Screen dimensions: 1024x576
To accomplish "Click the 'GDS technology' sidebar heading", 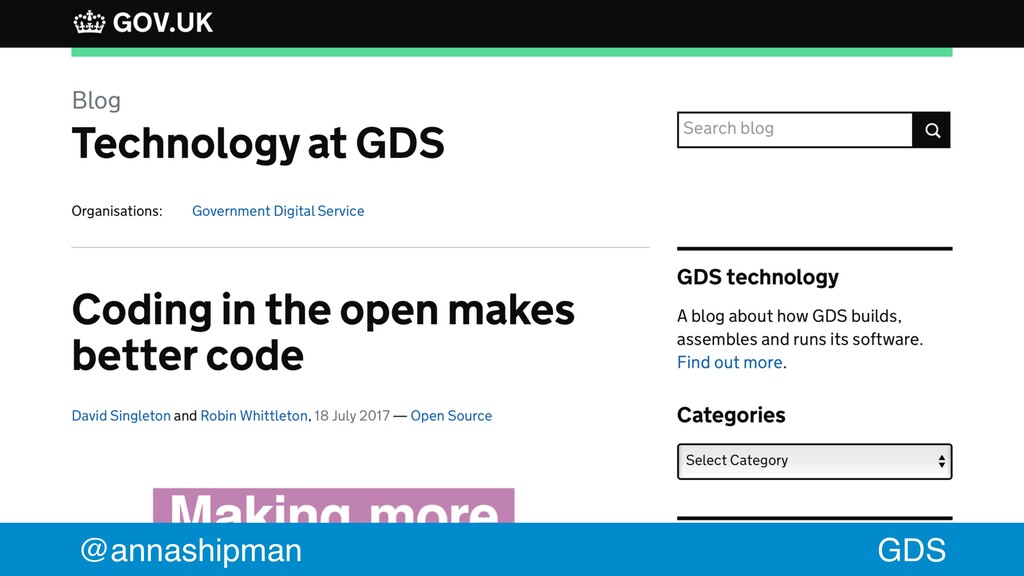I will click(758, 277).
